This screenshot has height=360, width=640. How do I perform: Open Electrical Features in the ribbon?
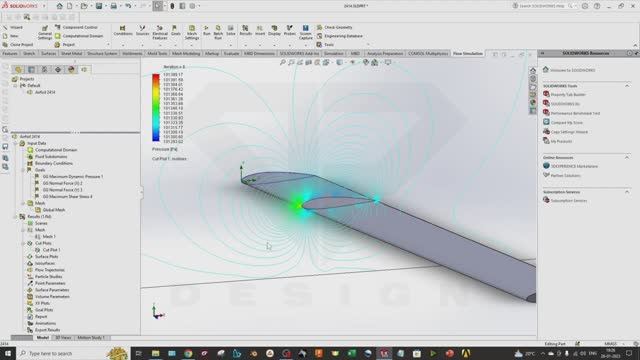coord(160,32)
